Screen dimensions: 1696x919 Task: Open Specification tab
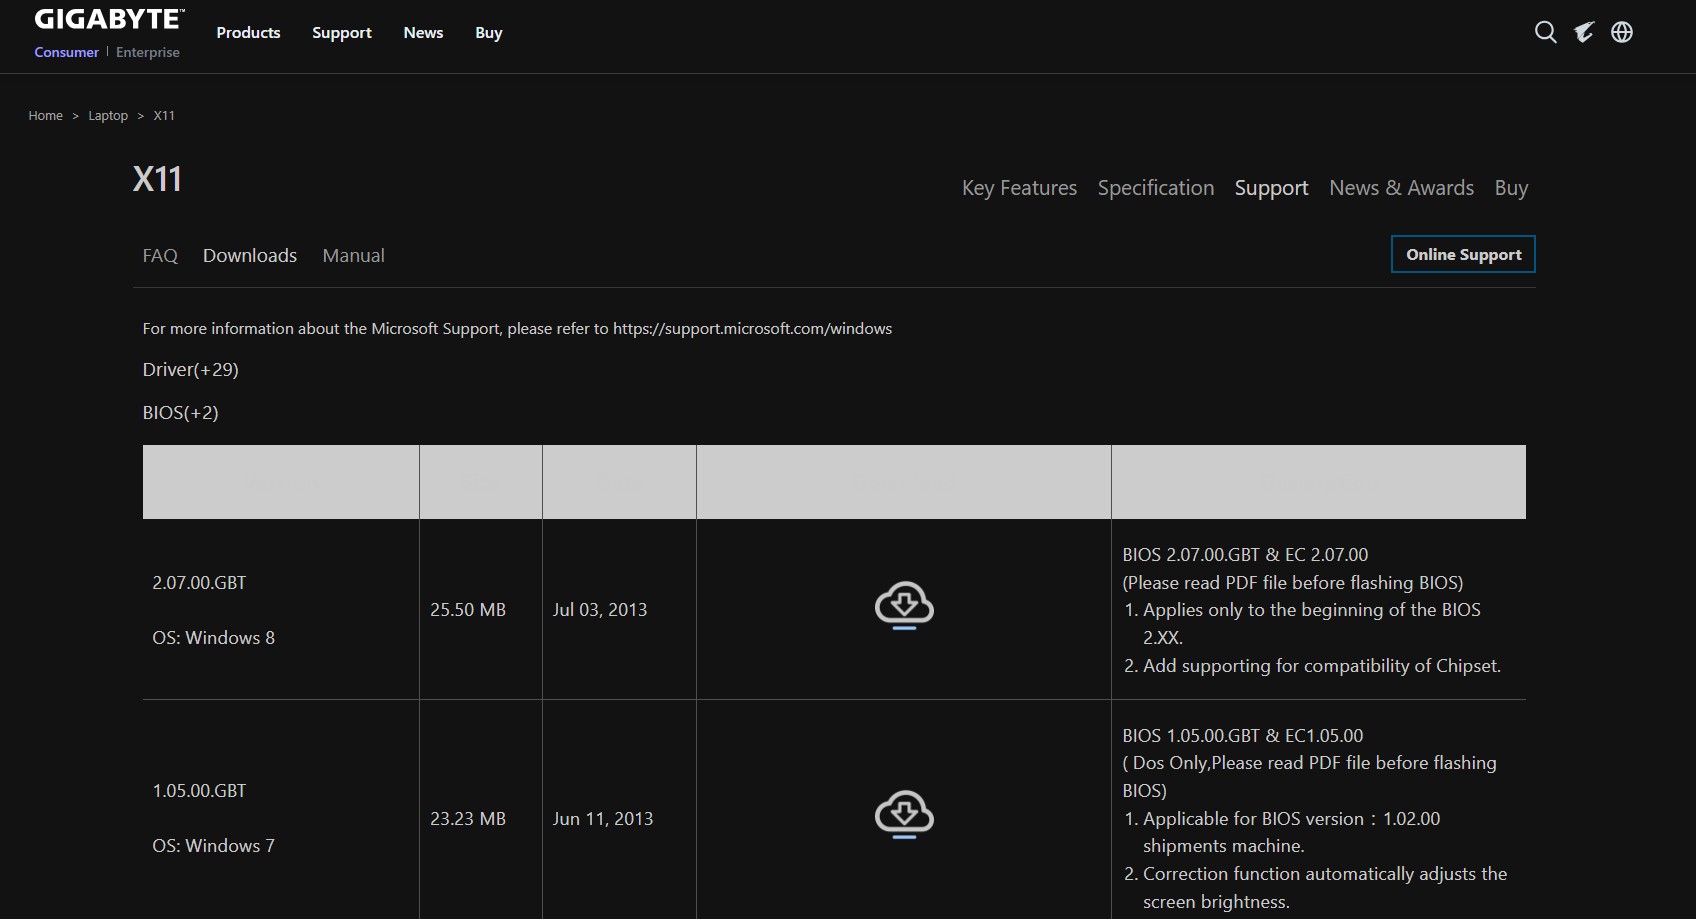coord(1156,188)
